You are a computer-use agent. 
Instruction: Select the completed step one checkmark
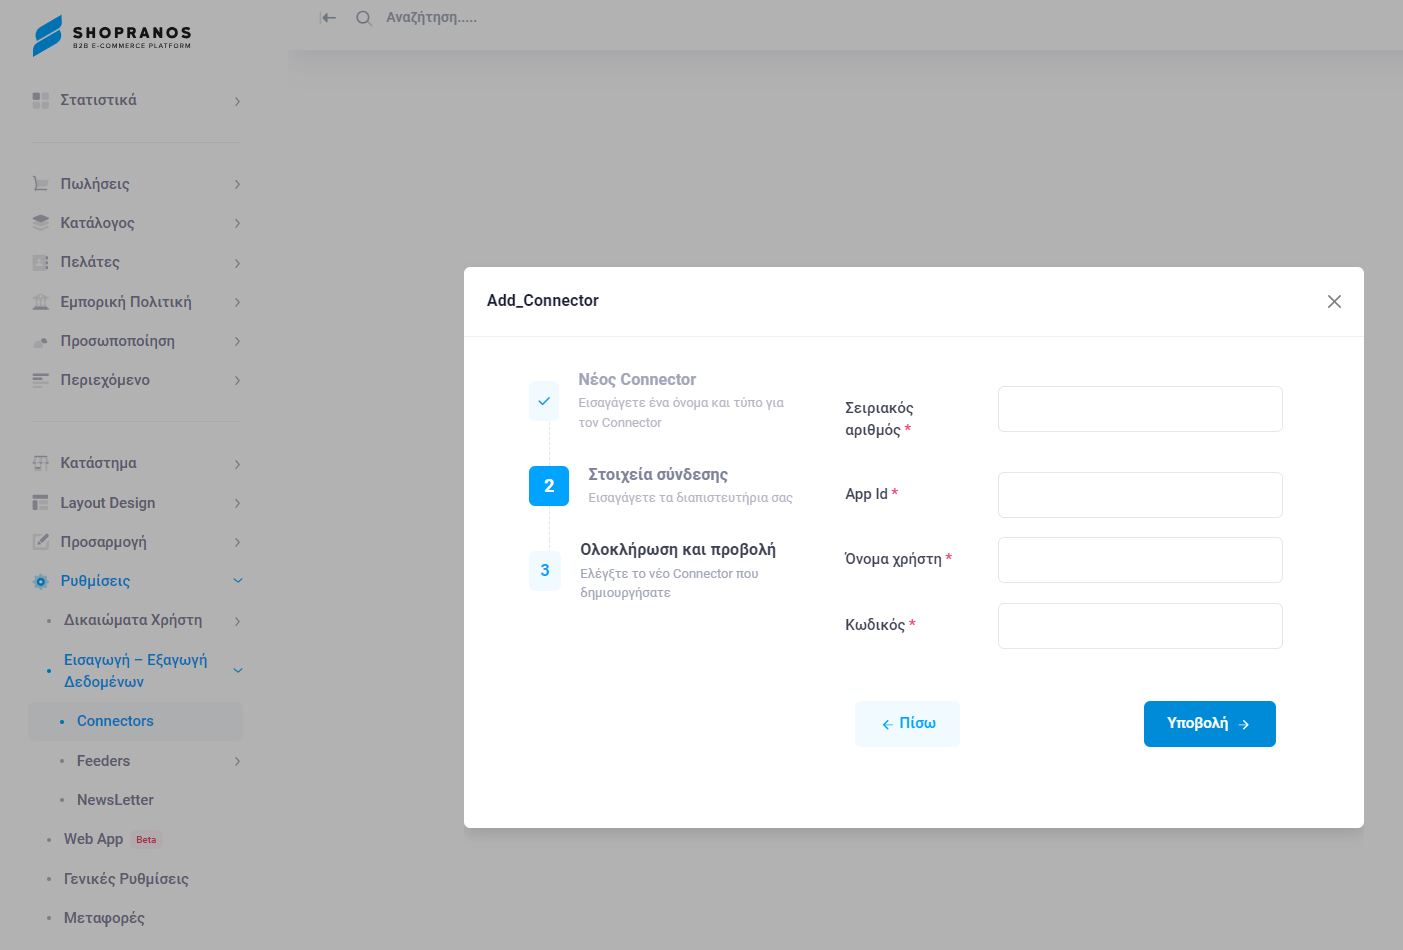(544, 401)
